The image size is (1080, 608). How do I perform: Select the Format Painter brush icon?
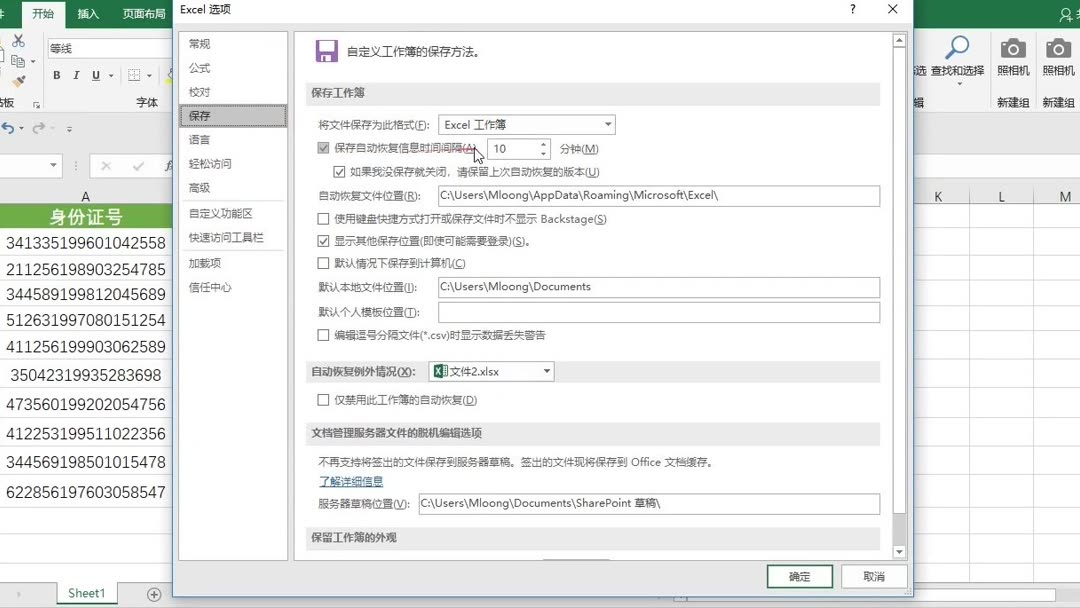(17, 78)
